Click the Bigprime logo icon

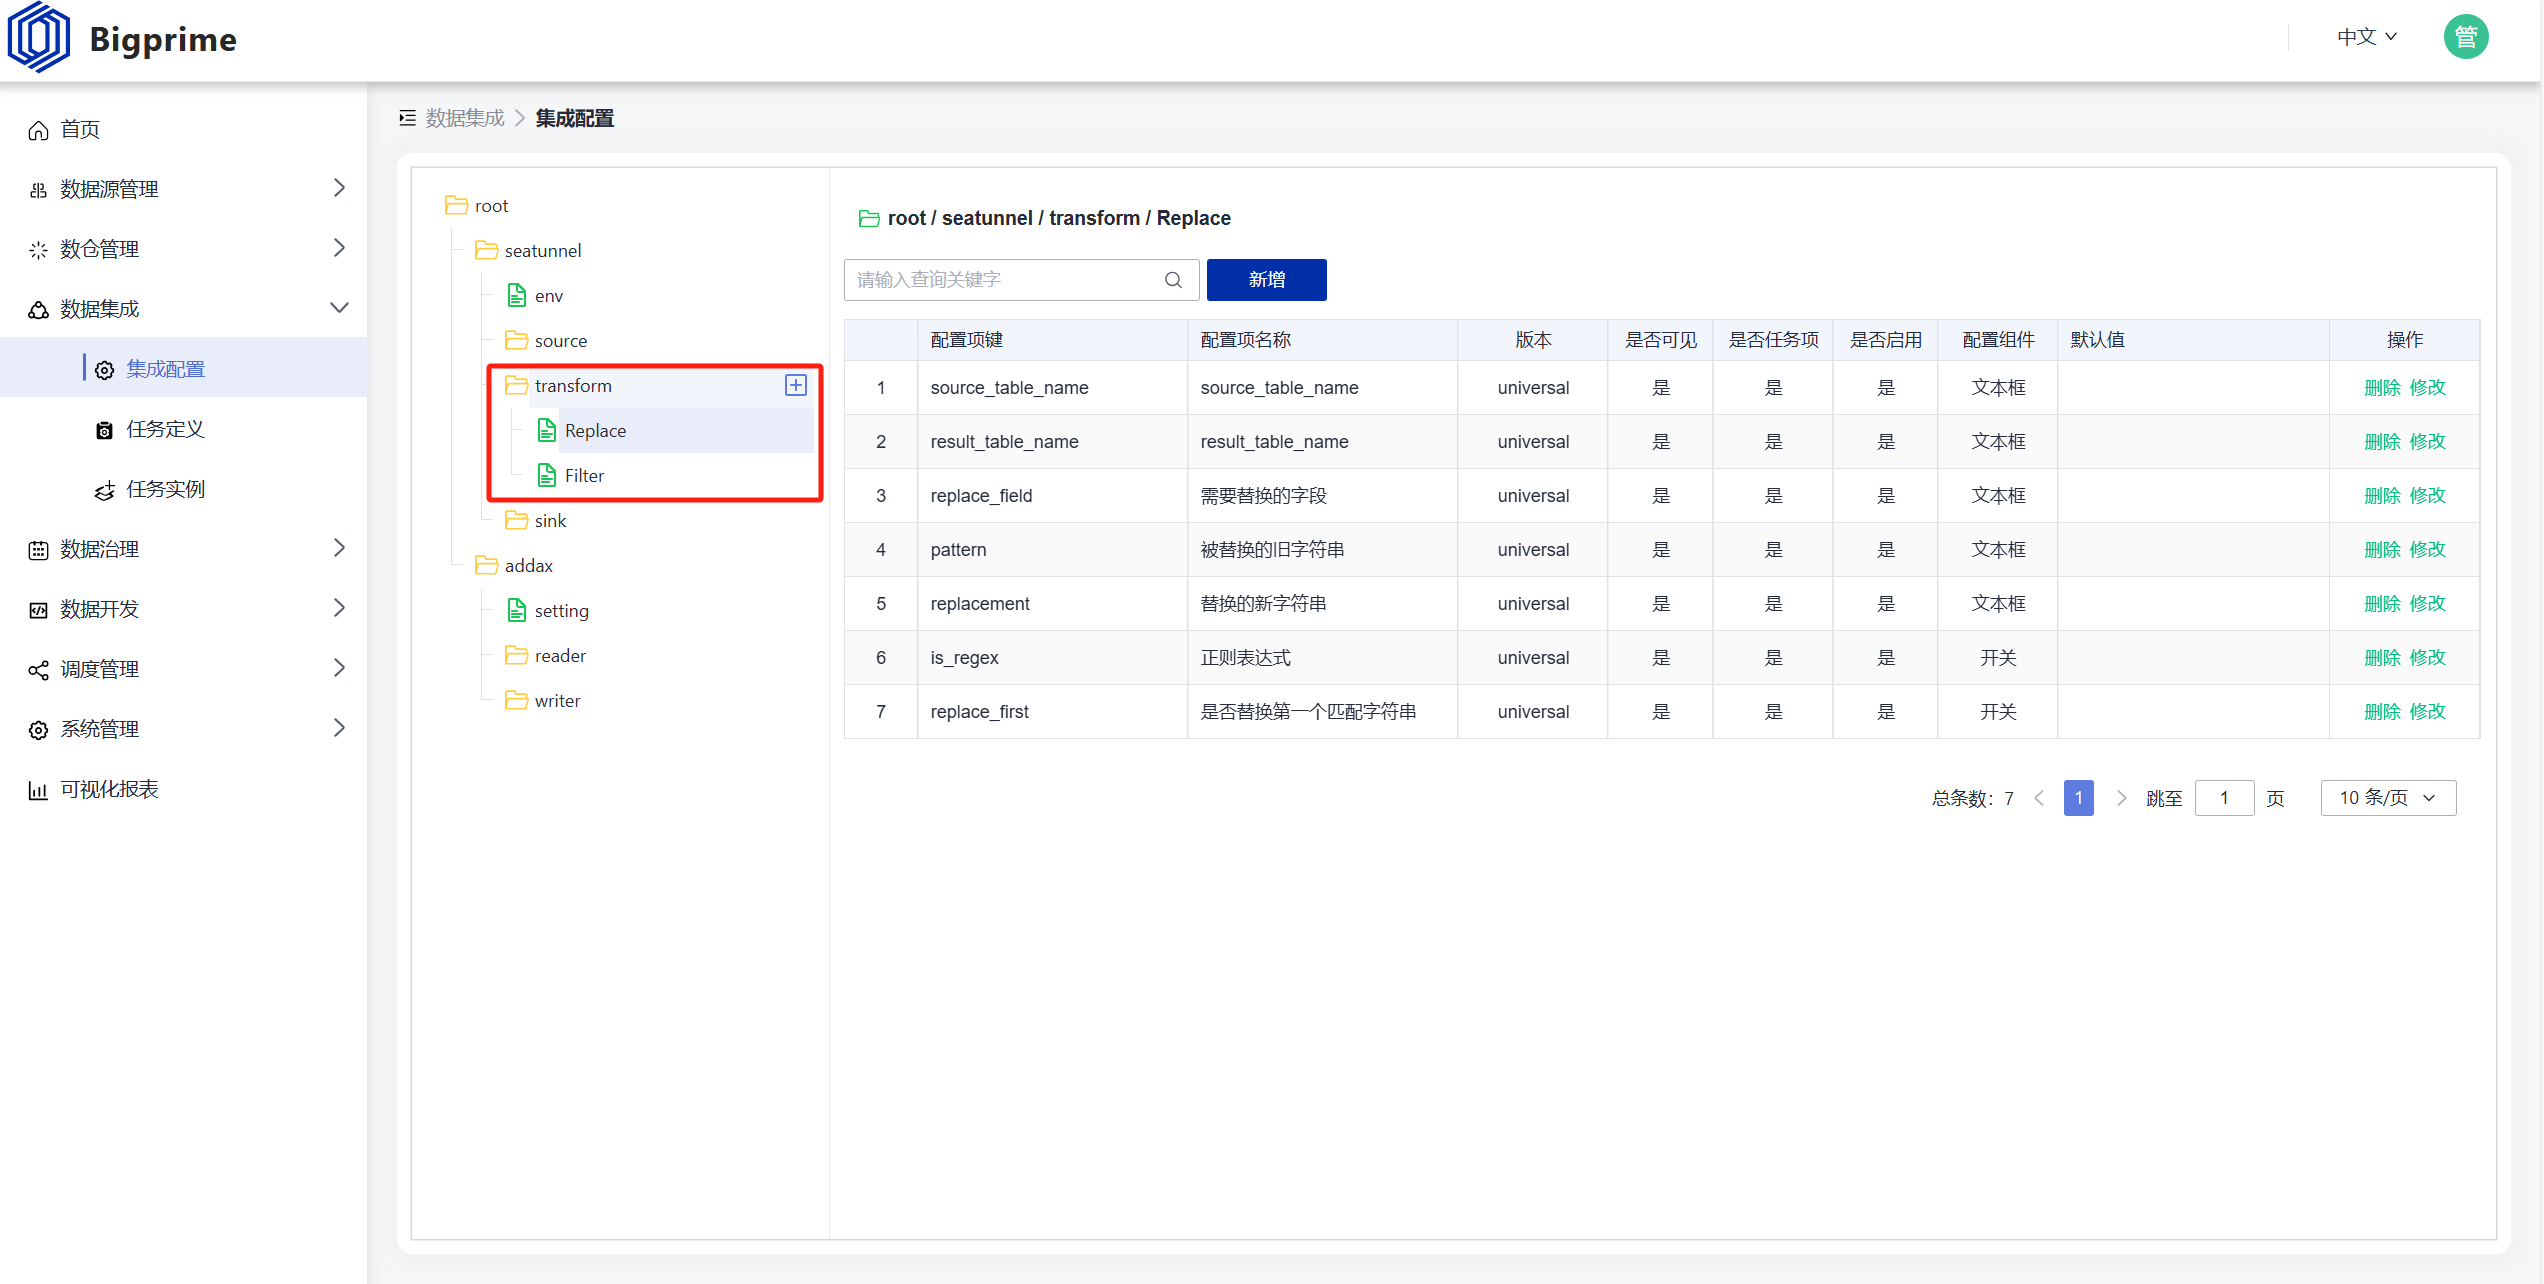click(x=38, y=38)
